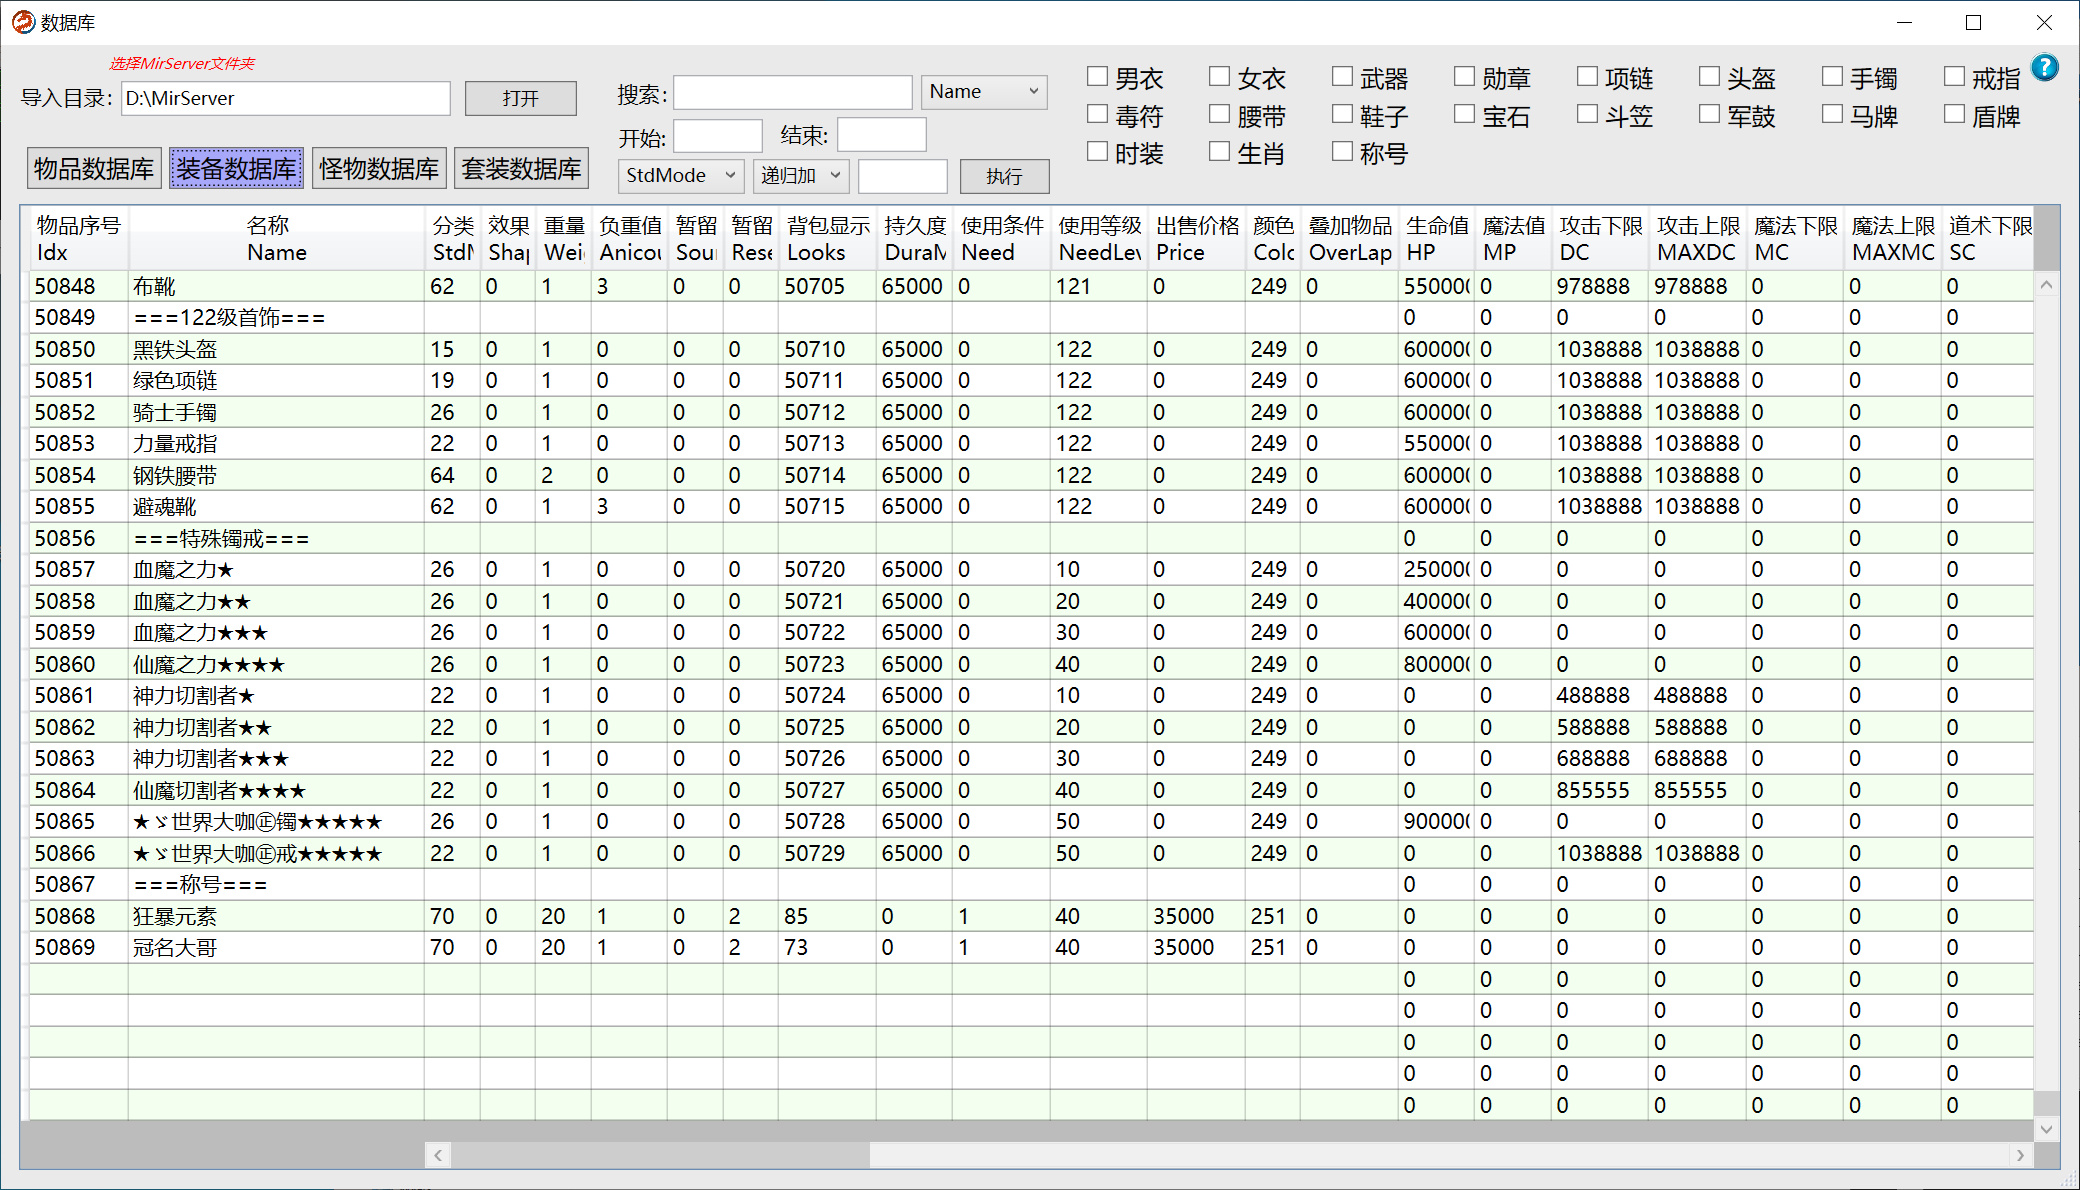This screenshot has height=1190, width=2080.
Task: Click the 出售价格 Price column header
Action: pyautogui.click(x=1197, y=239)
